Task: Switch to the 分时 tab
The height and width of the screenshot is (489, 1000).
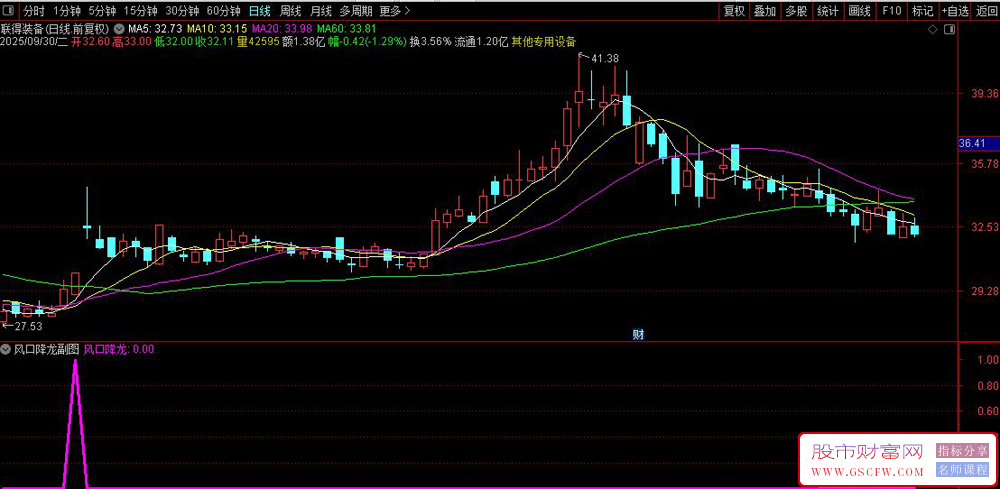Action: point(34,11)
